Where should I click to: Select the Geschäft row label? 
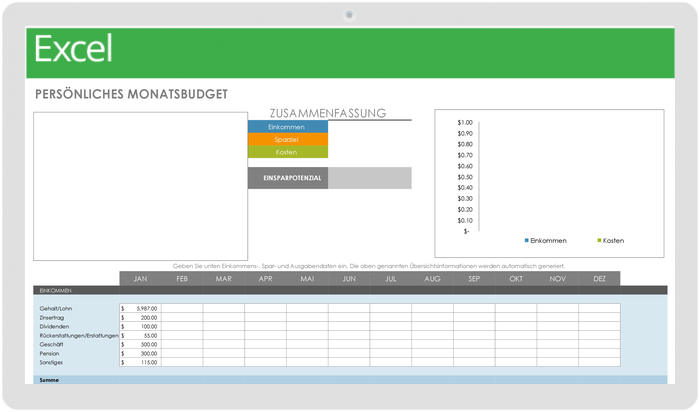tap(51, 344)
